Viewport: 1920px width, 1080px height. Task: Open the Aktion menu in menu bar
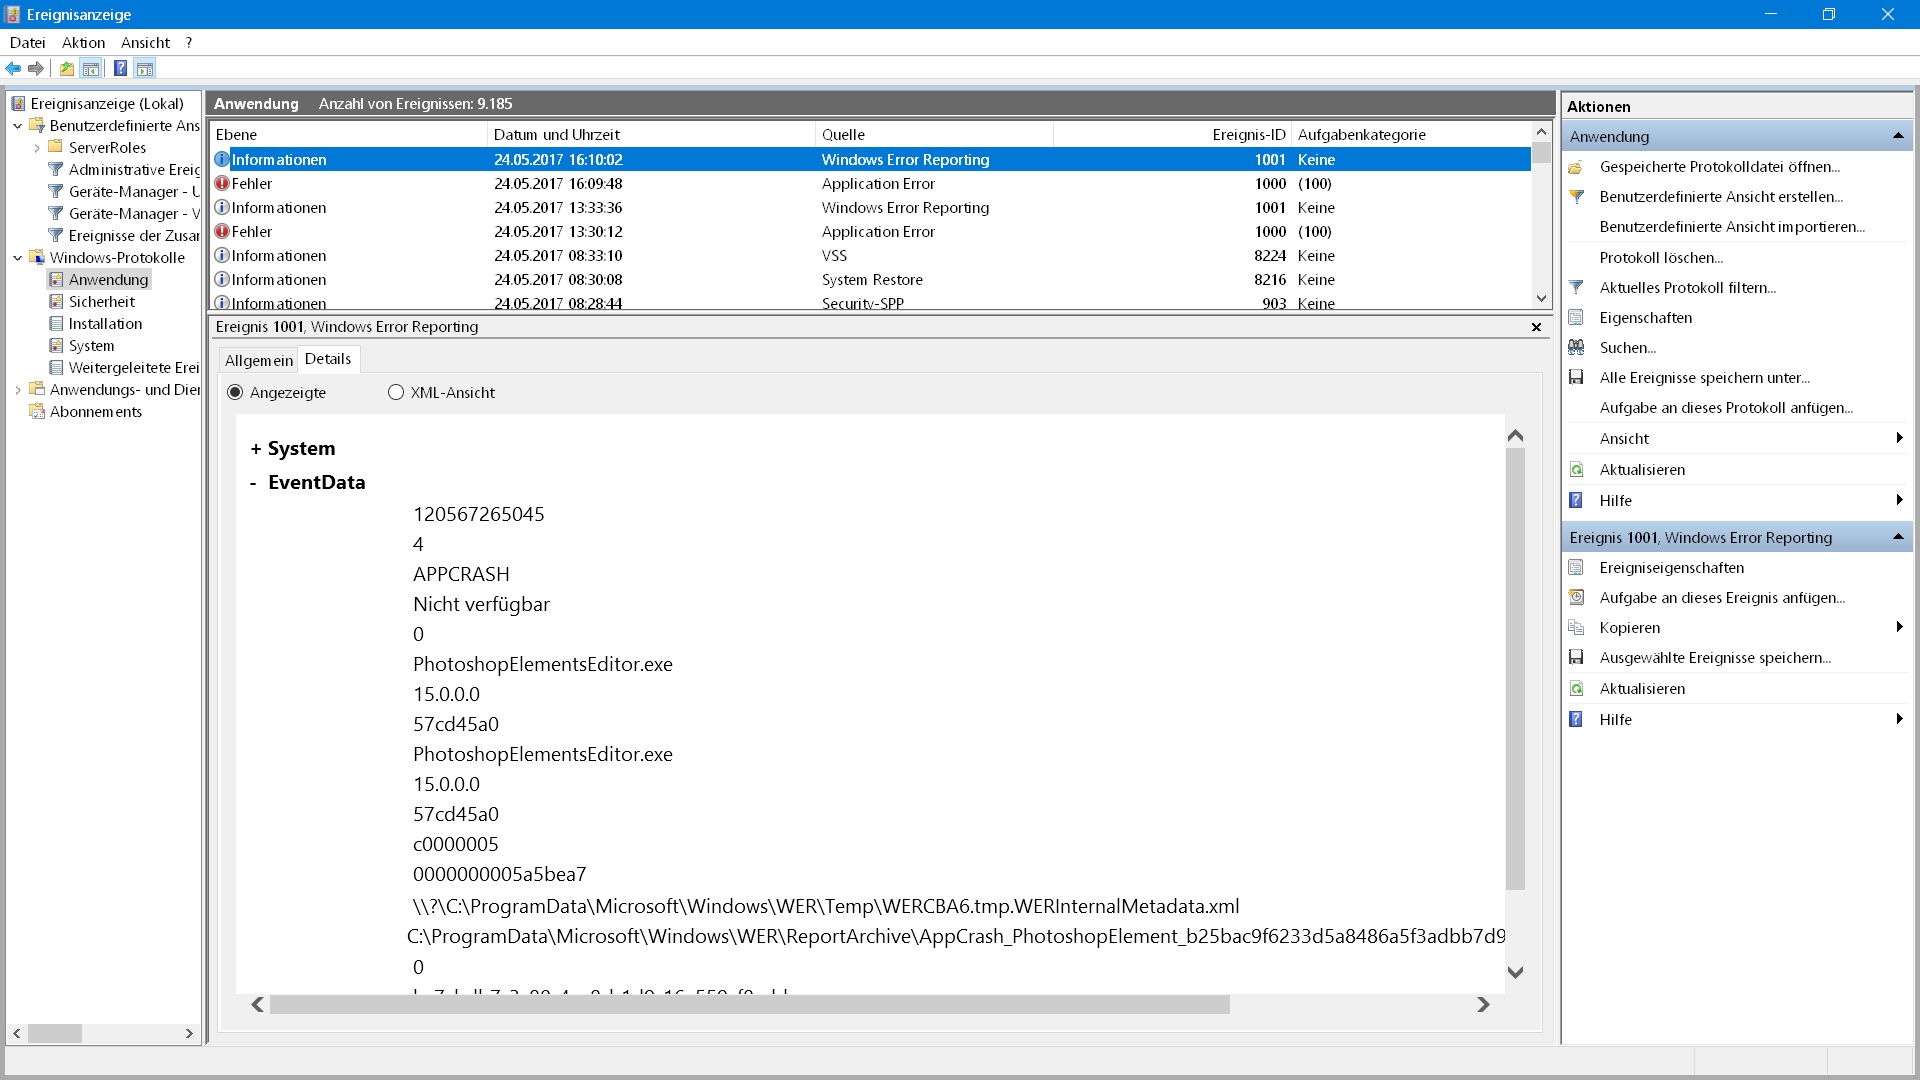click(82, 42)
